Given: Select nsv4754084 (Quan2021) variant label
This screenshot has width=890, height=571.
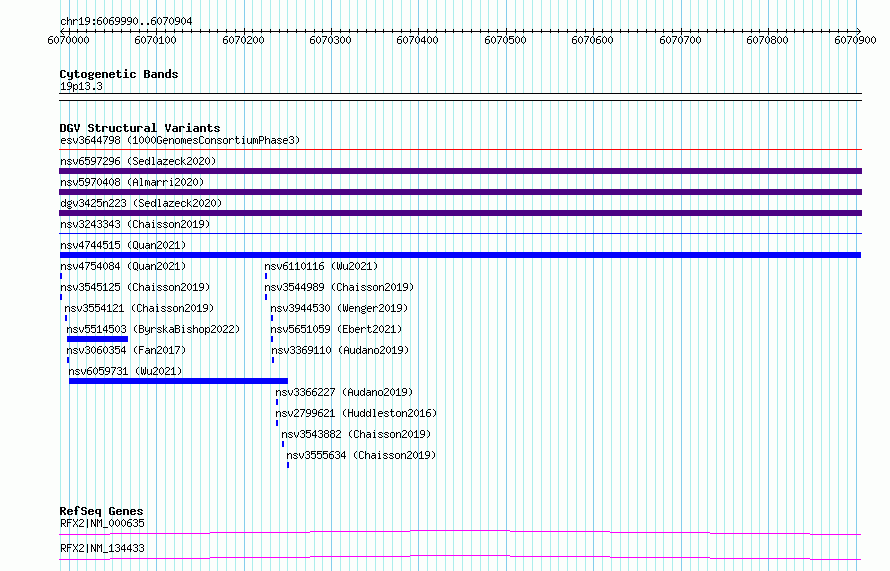Looking at the screenshot, I should [x=123, y=266].
